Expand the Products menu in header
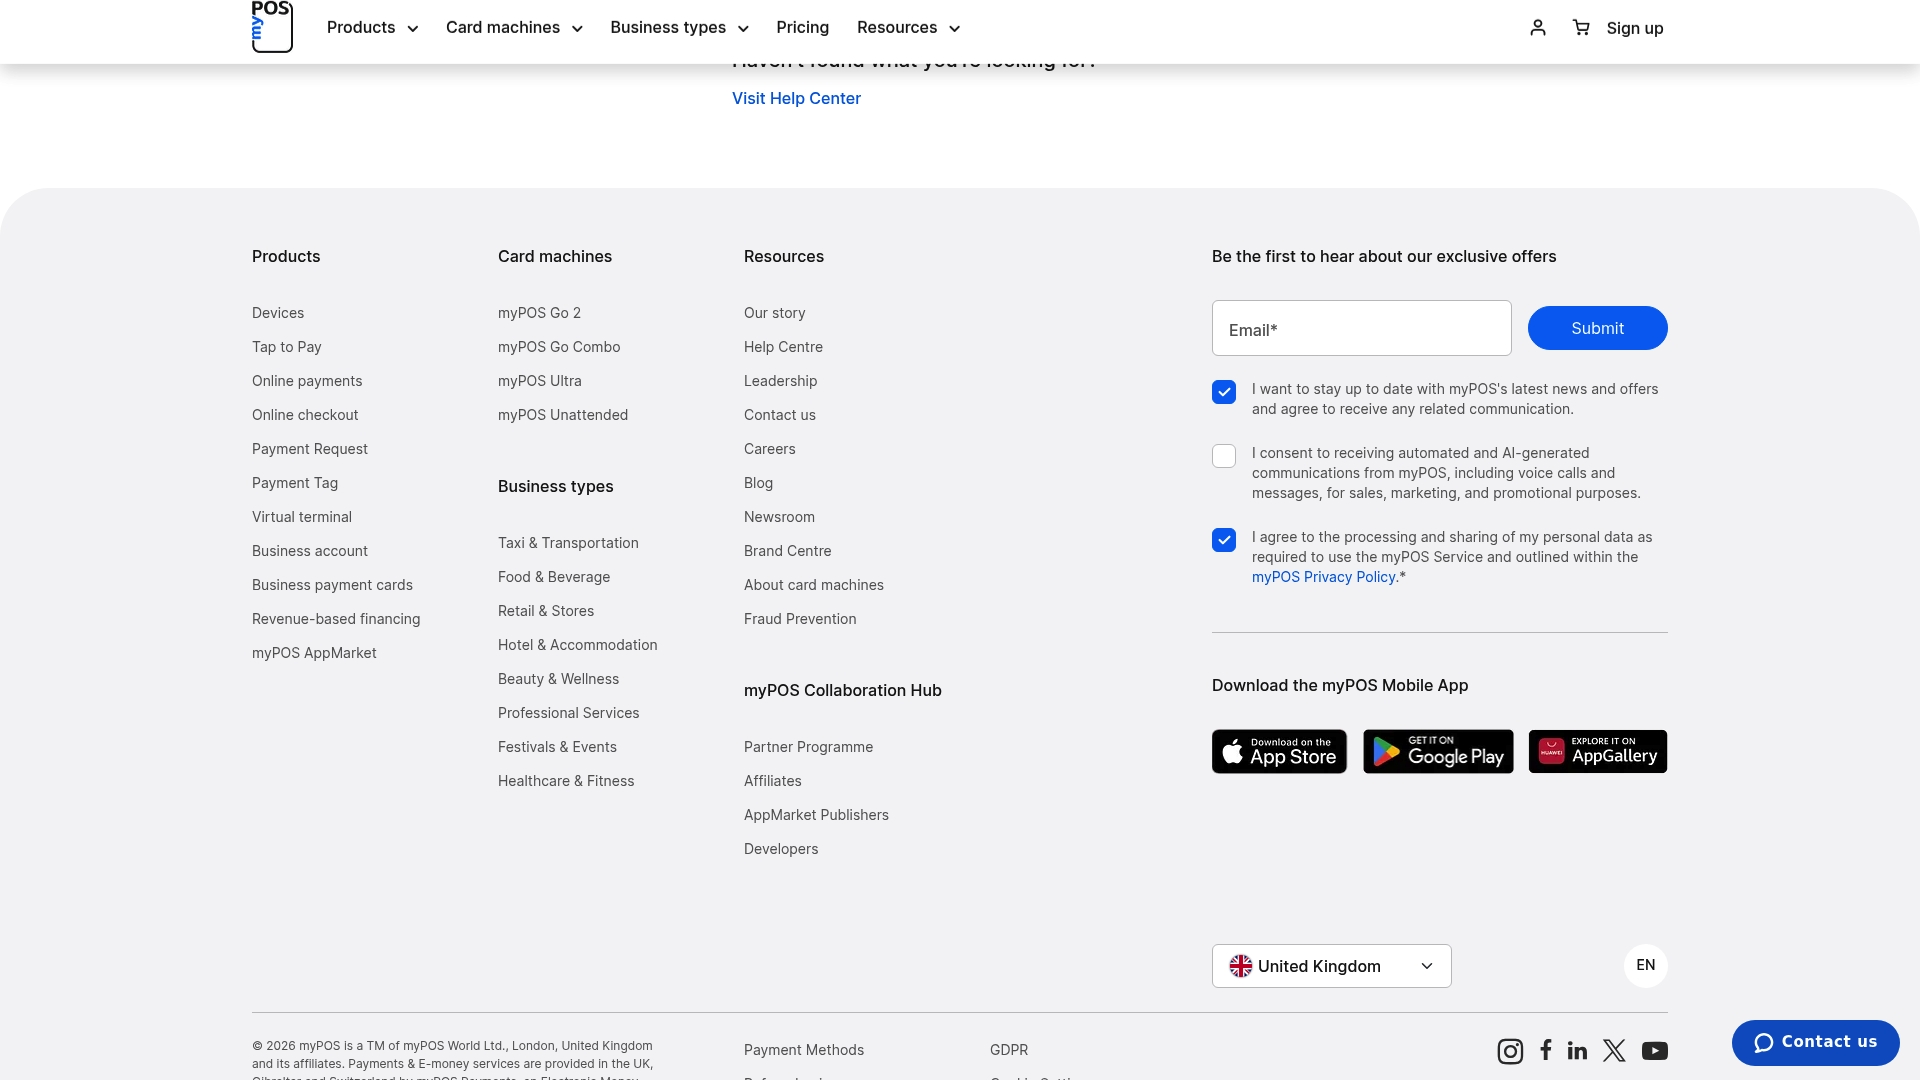Image resolution: width=1920 pixels, height=1080 pixels. click(372, 28)
